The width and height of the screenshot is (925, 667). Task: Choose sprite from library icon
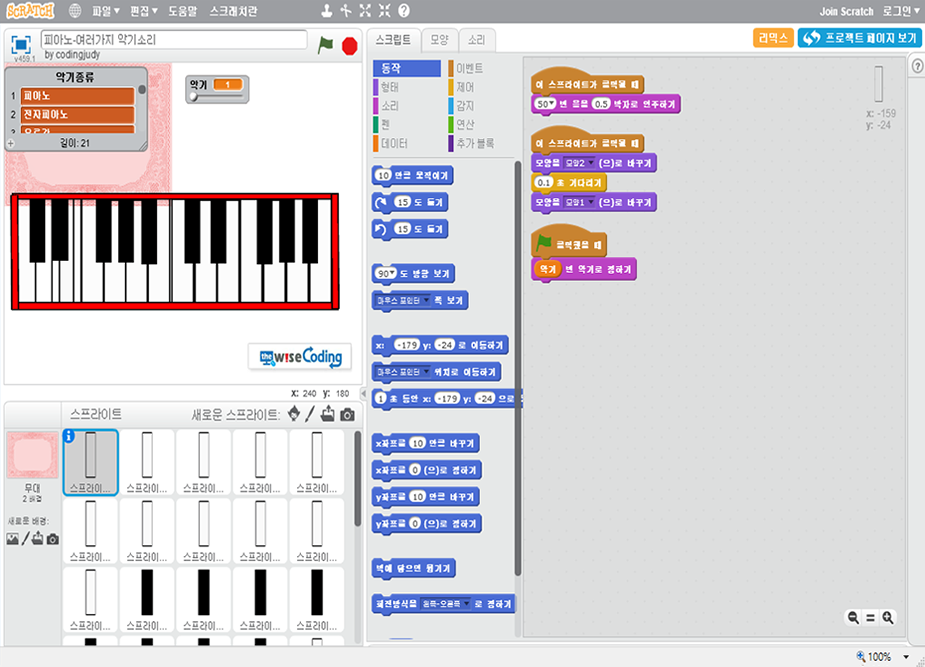293,414
